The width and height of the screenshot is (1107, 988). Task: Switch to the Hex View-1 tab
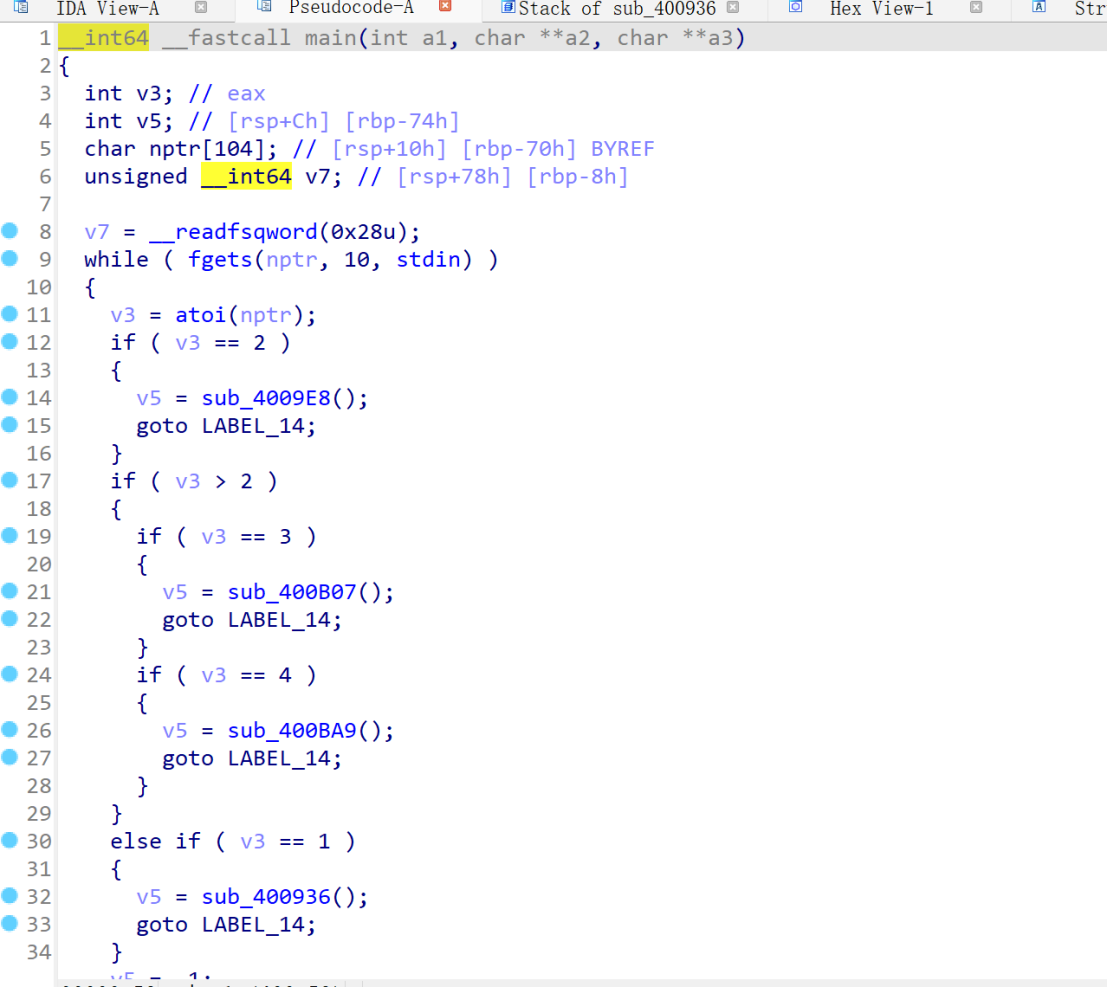881,8
